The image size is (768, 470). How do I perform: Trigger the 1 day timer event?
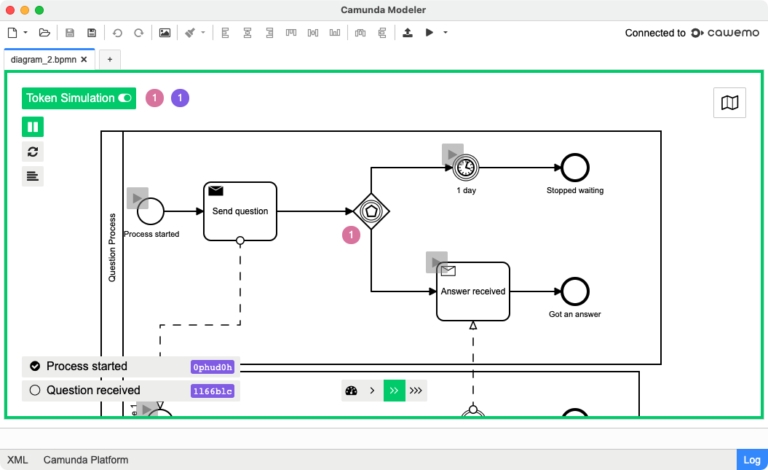tap(452, 154)
